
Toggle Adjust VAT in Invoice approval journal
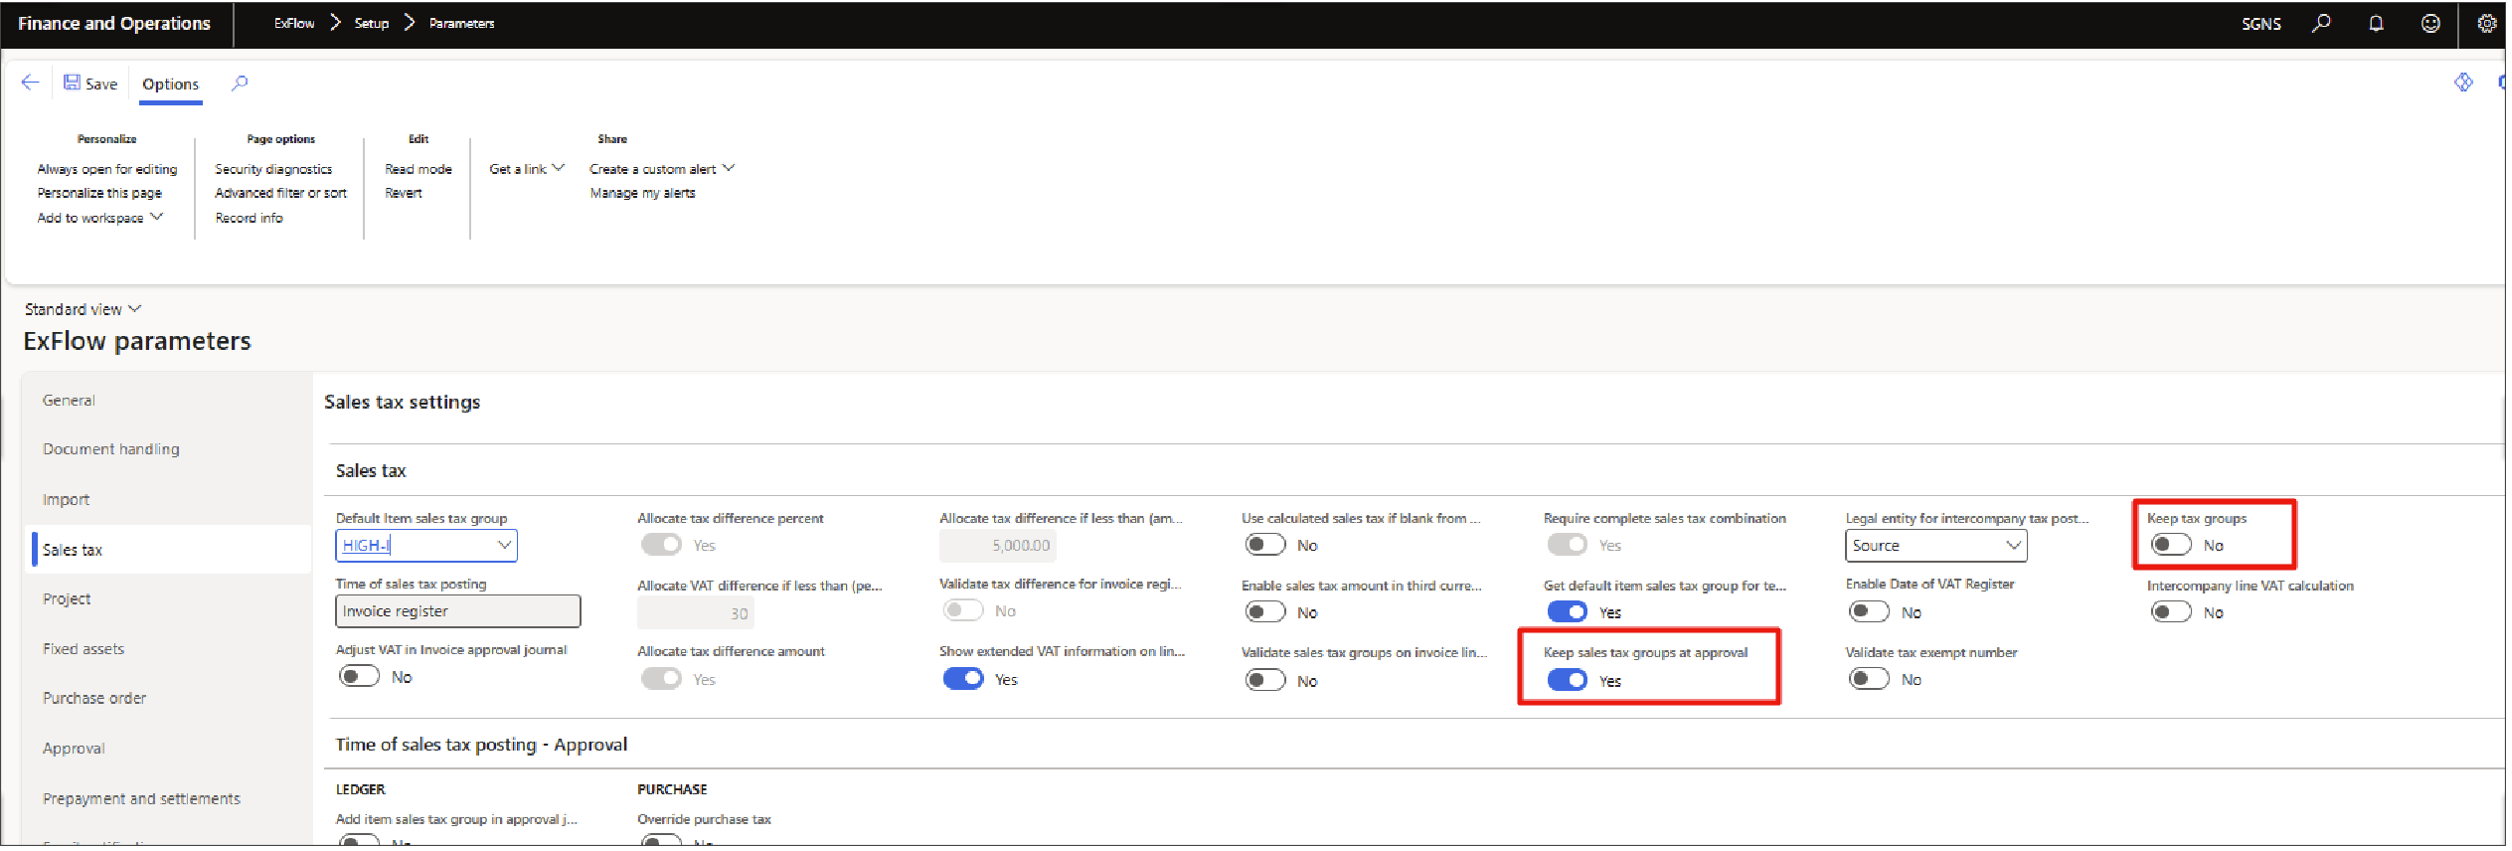[360, 678]
